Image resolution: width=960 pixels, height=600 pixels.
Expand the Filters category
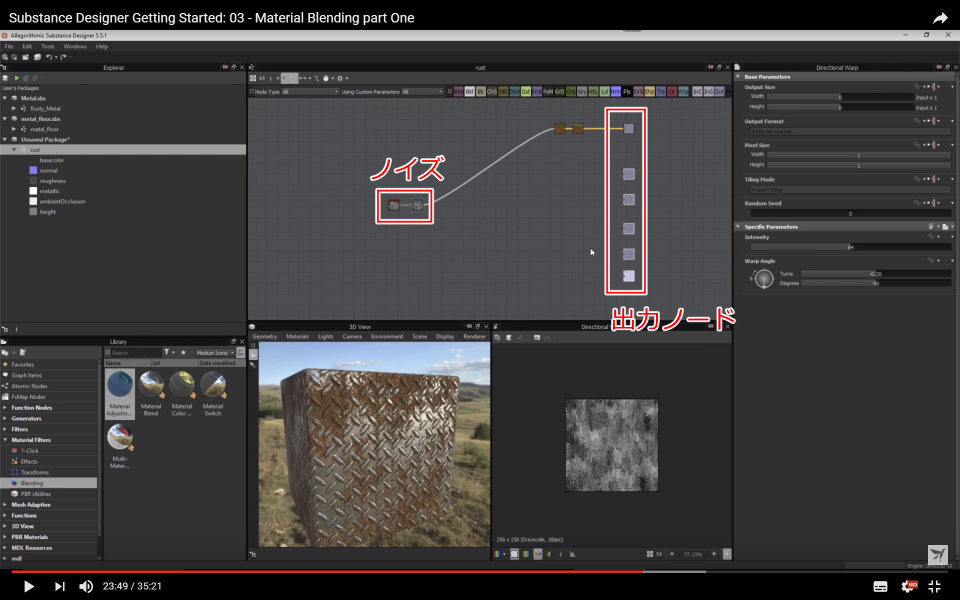[5, 429]
